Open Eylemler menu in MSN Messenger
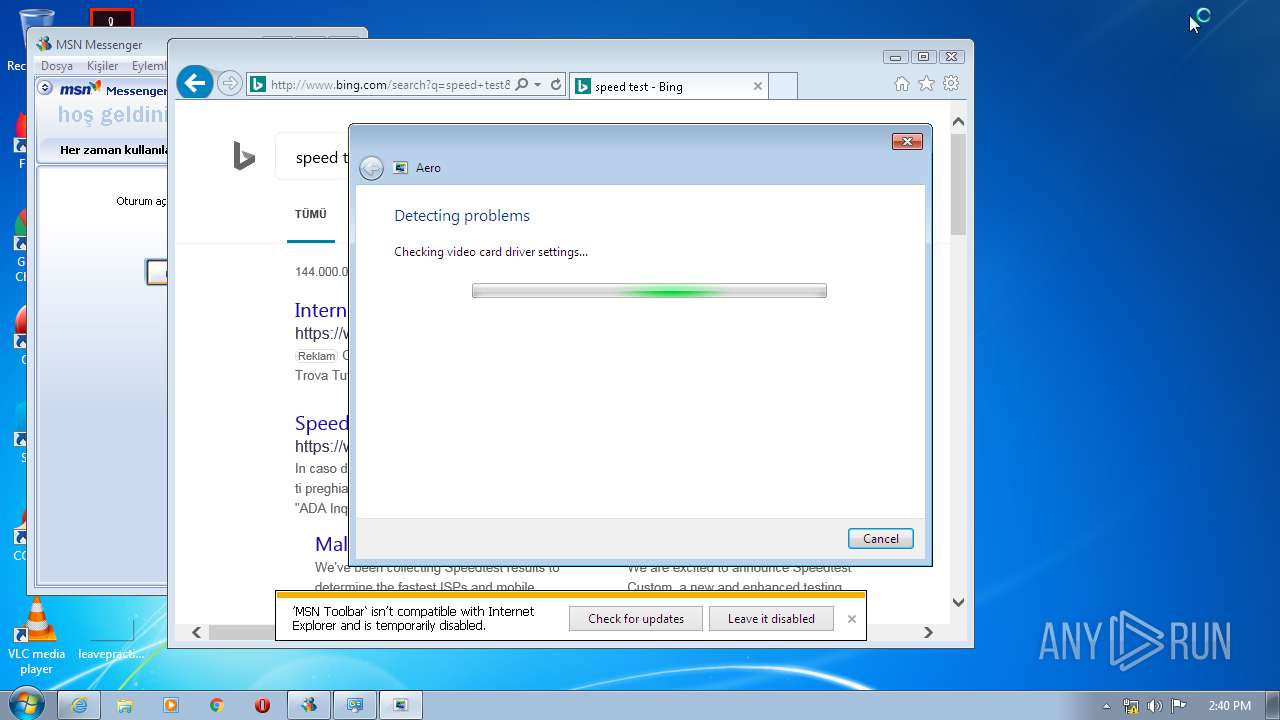This screenshot has width=1280, height=720. point(149,66)
